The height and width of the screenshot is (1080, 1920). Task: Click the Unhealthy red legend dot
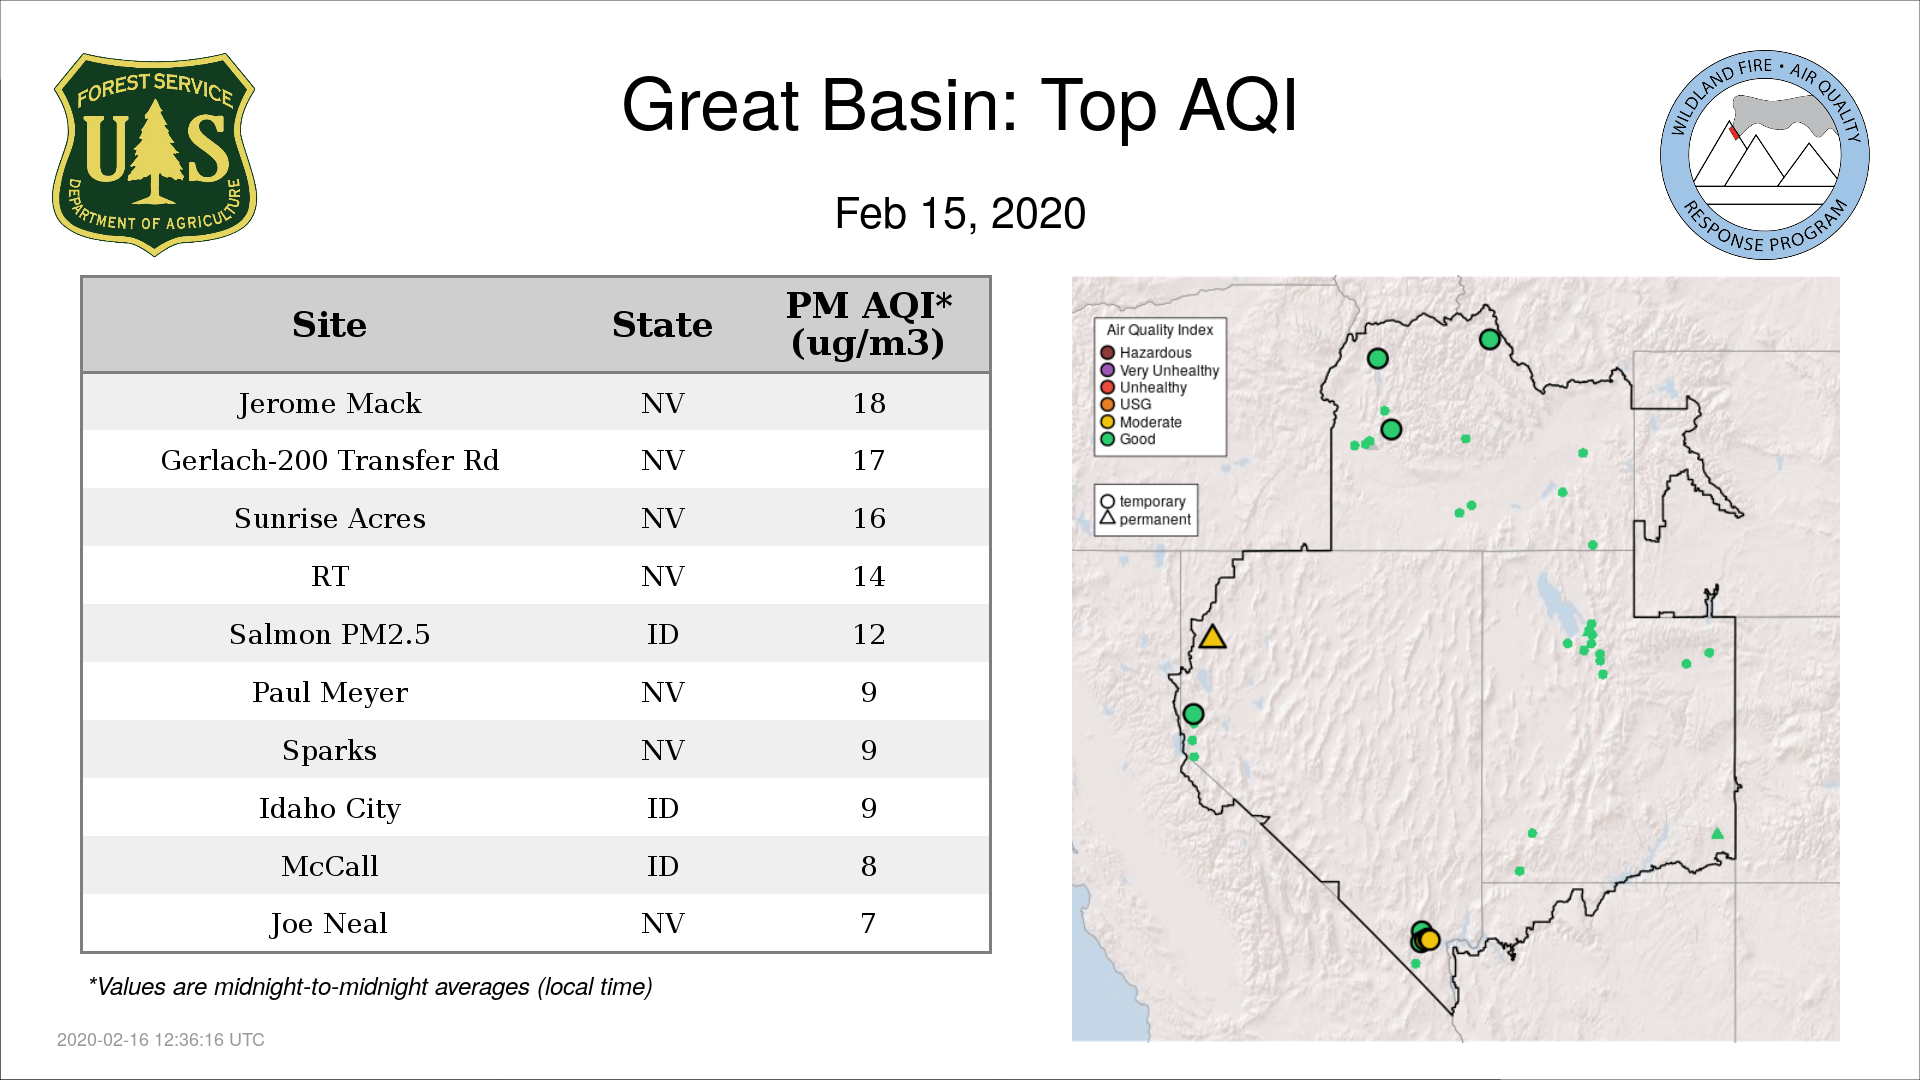[x=1107, y=387]
